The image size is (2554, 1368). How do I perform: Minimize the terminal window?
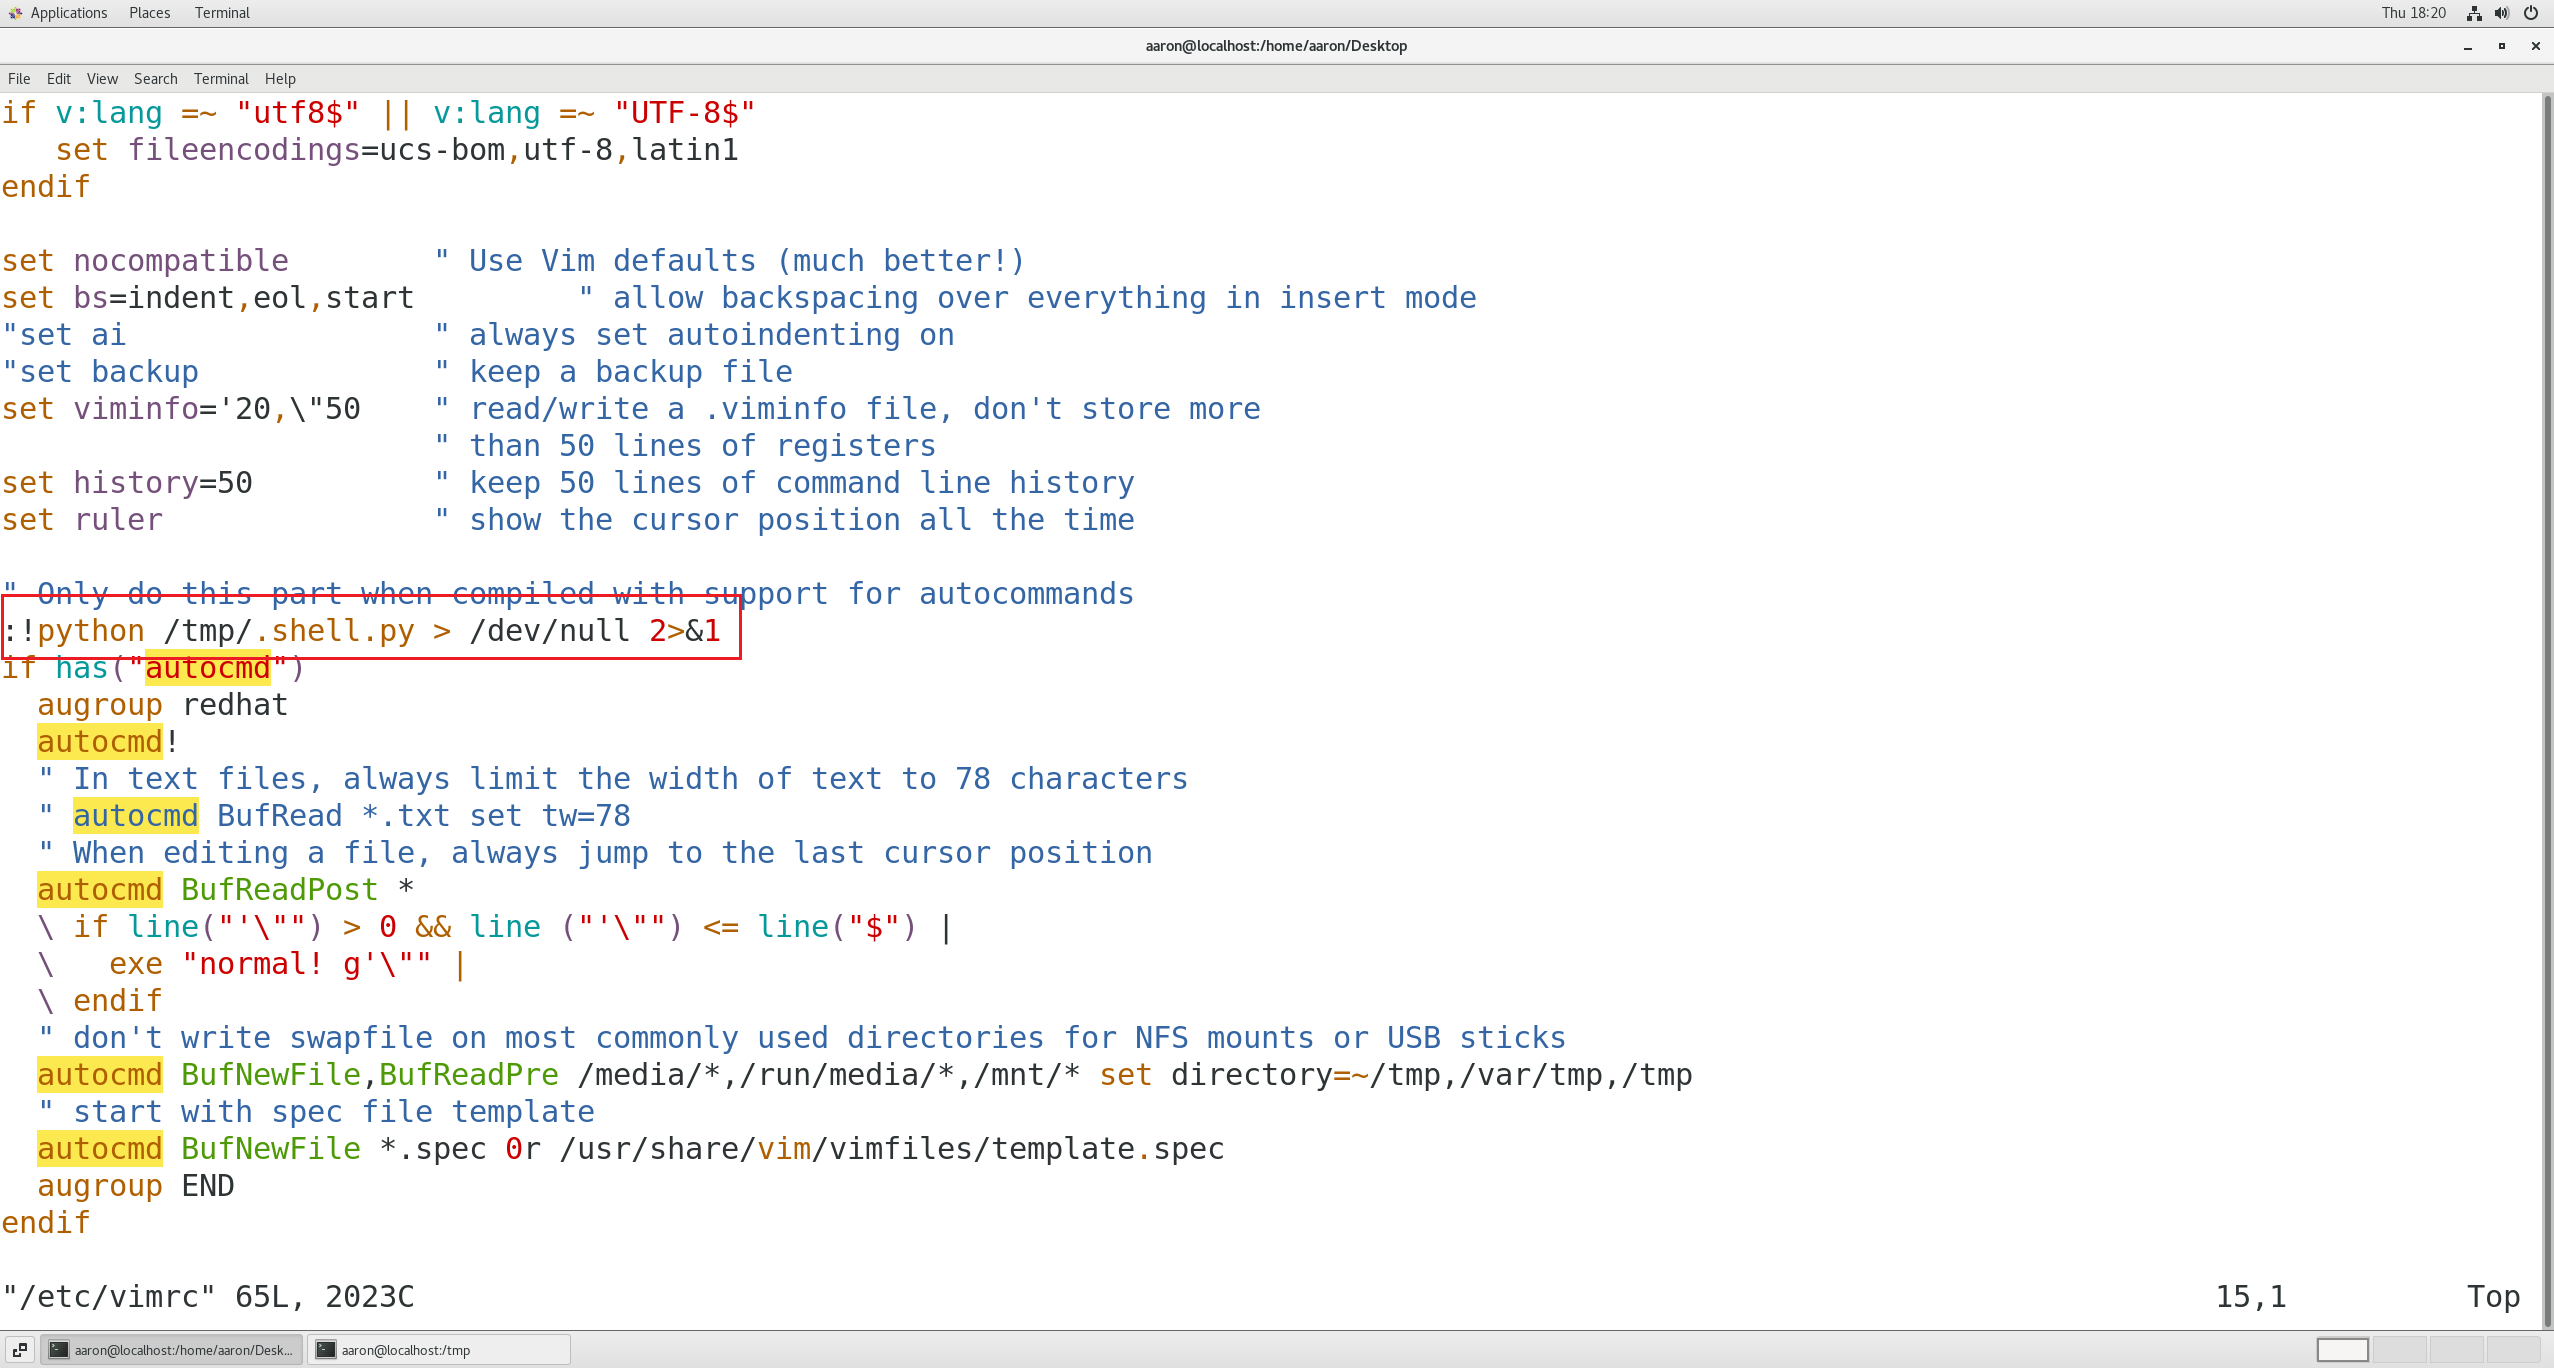coord(2468,46)
